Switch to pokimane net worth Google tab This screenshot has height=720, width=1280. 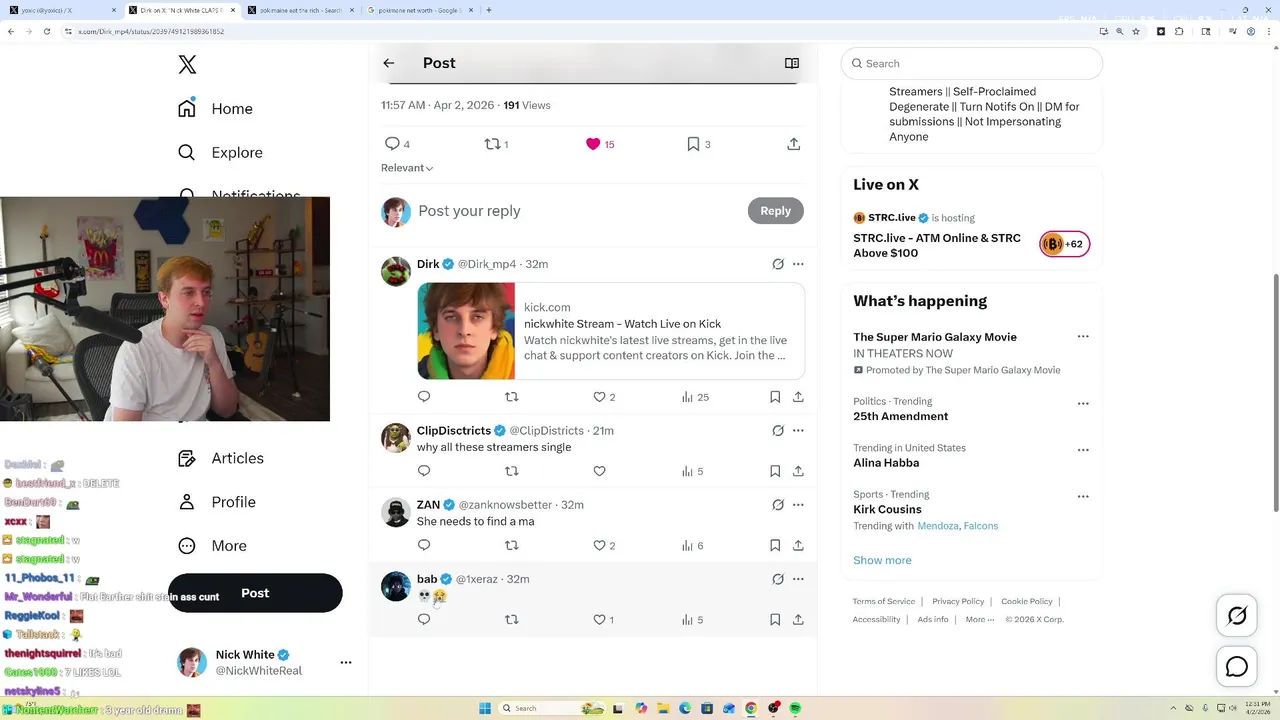(418, 10)
